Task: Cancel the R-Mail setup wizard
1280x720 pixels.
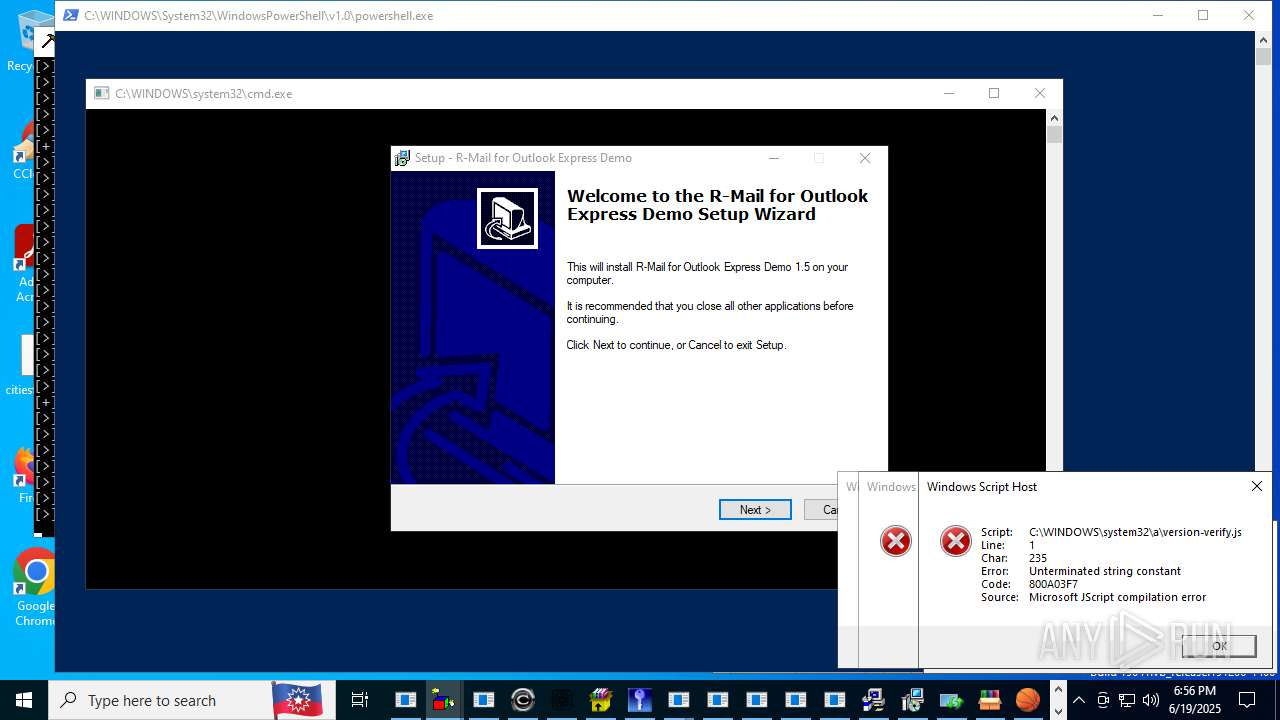Action: 821,510
